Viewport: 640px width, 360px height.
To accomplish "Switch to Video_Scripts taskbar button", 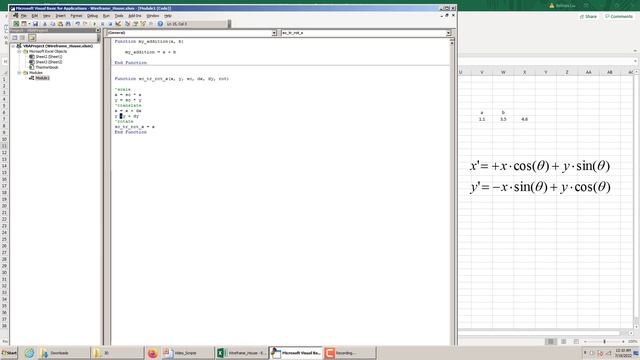I will click(x=187, y=353).
